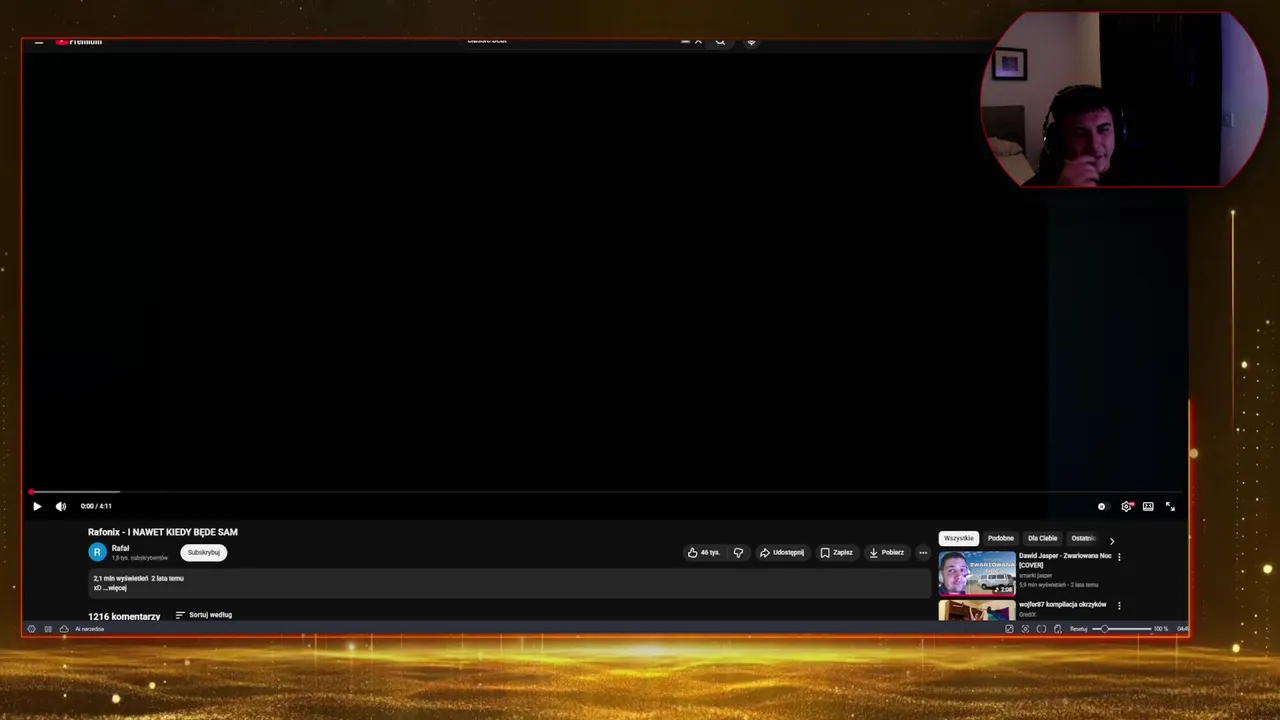Viewport: 1280px width, 720px height.
Task: Adjust the page zoom slider
Action: tap(1122, 629)
